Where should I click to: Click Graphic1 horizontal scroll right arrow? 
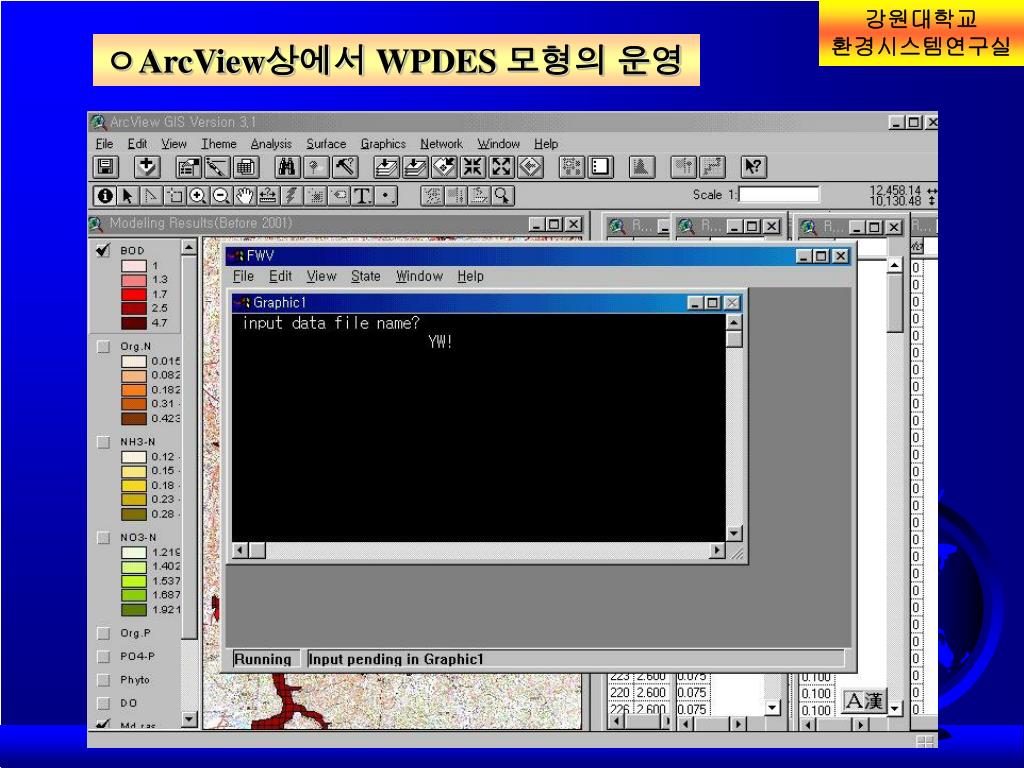point(717,551)
